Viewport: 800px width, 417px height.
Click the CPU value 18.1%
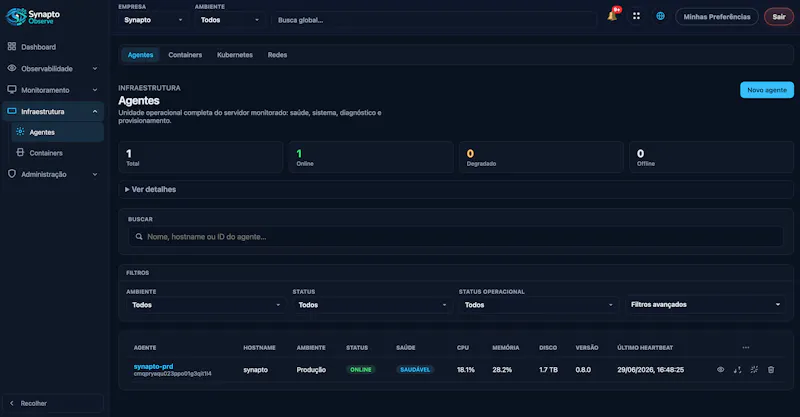[466, 370]
